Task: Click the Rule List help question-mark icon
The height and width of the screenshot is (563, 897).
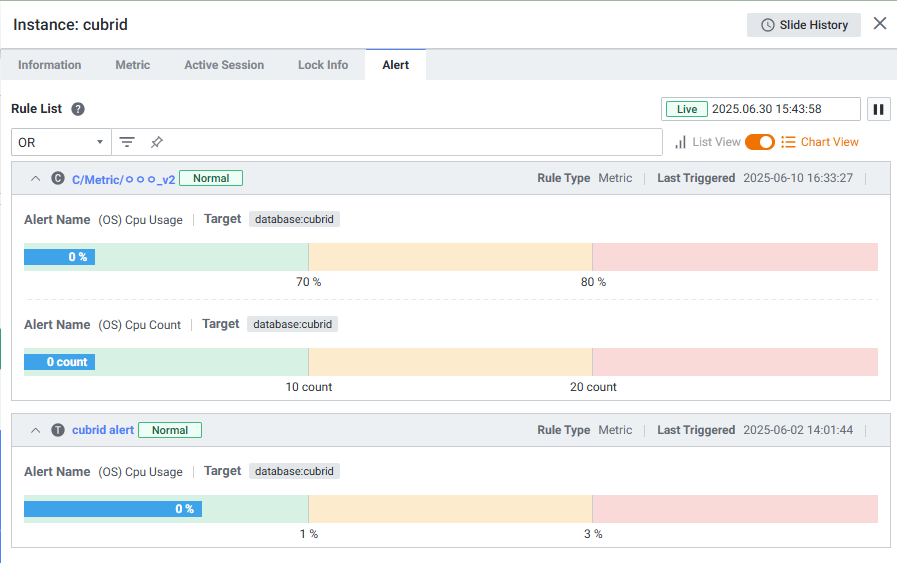Action: coord(78,109)
